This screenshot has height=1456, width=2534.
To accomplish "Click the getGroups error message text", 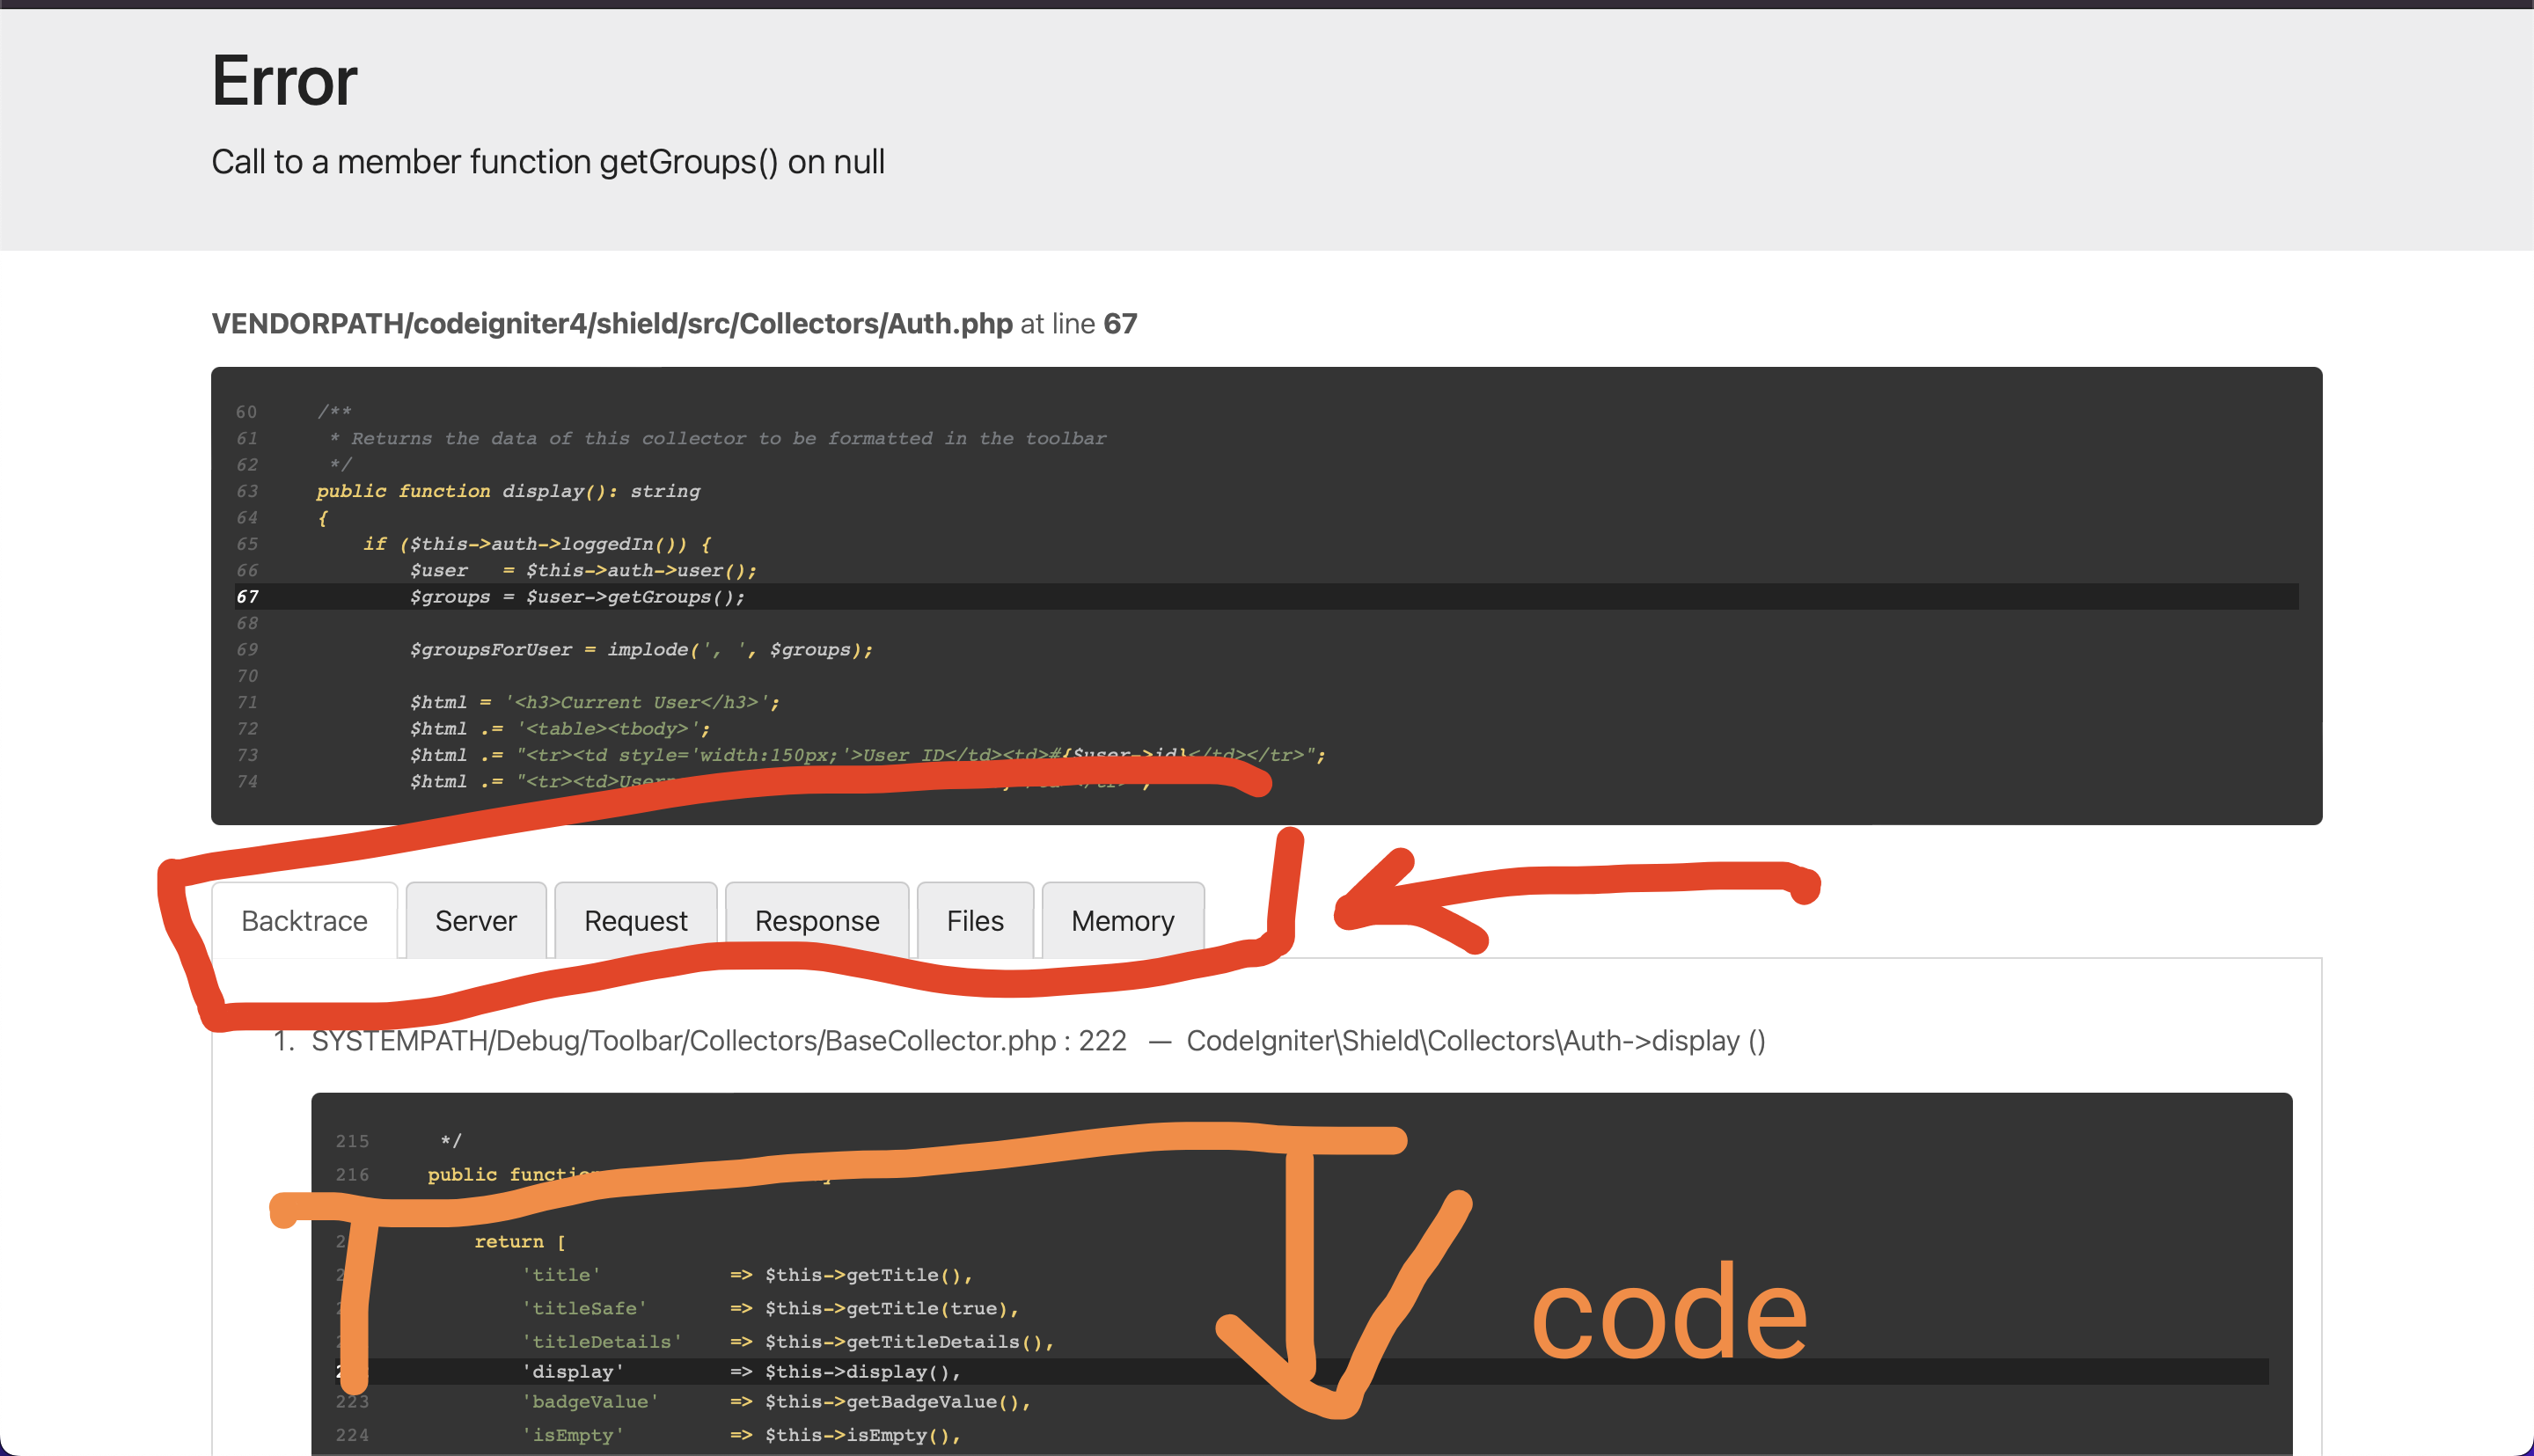I will [548, 161].
